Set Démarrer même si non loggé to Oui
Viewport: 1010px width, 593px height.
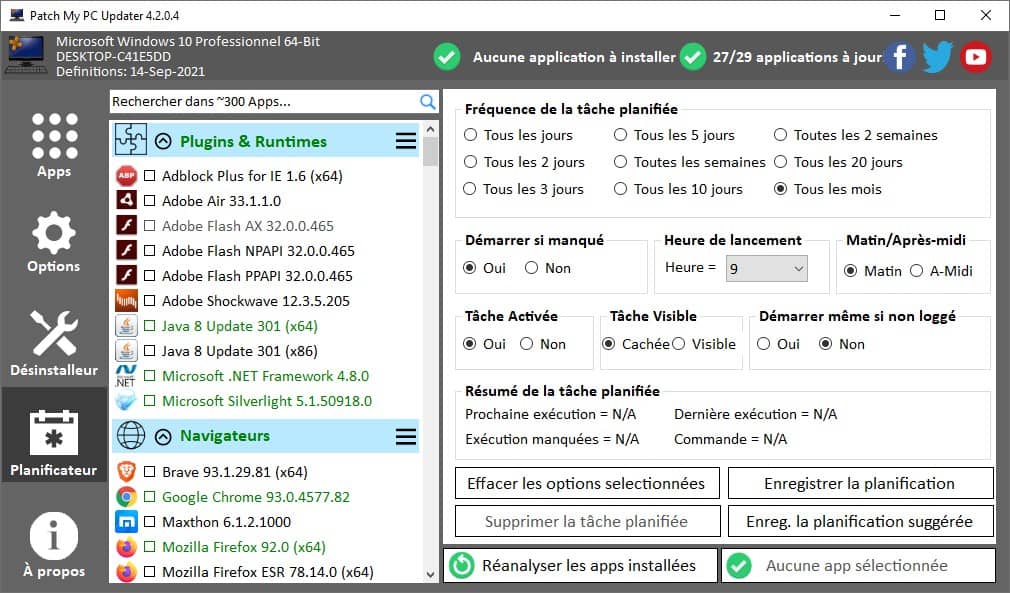[x=763, y=344]
